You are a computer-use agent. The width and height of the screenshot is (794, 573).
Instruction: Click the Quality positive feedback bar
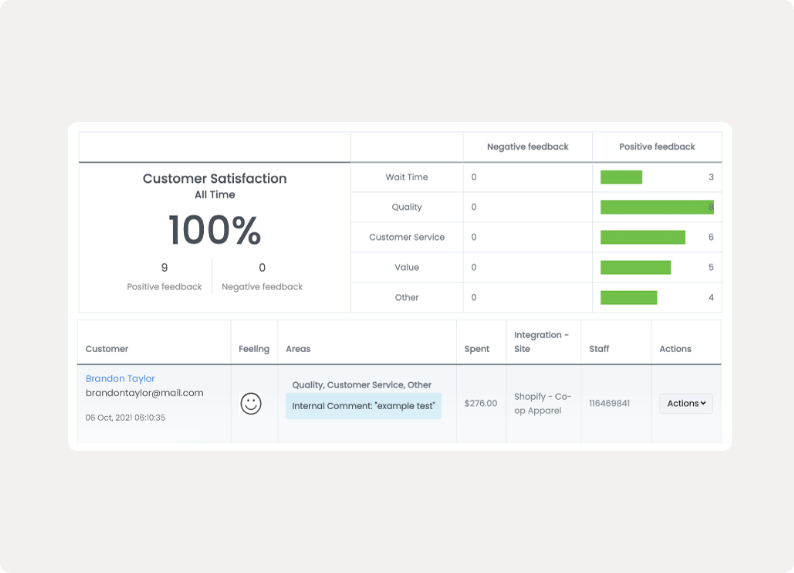[656, 207]
